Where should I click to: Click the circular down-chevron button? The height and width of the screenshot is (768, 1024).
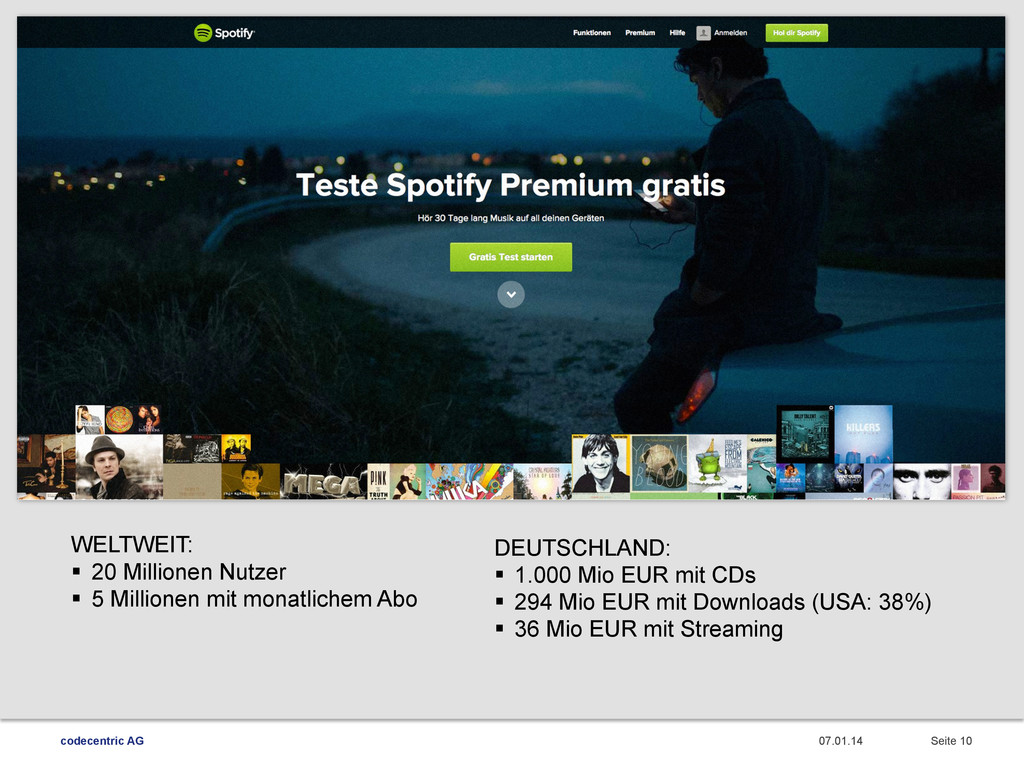pyautogui.click(x=511, y=295)
